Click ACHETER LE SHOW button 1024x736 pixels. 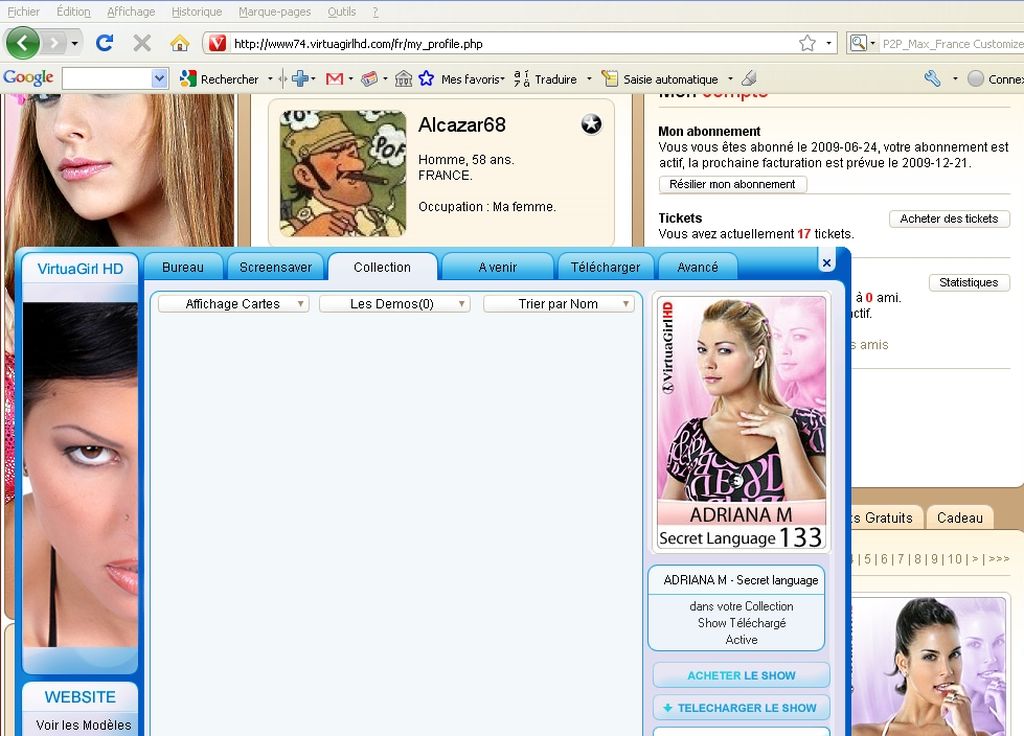(741, 675)
